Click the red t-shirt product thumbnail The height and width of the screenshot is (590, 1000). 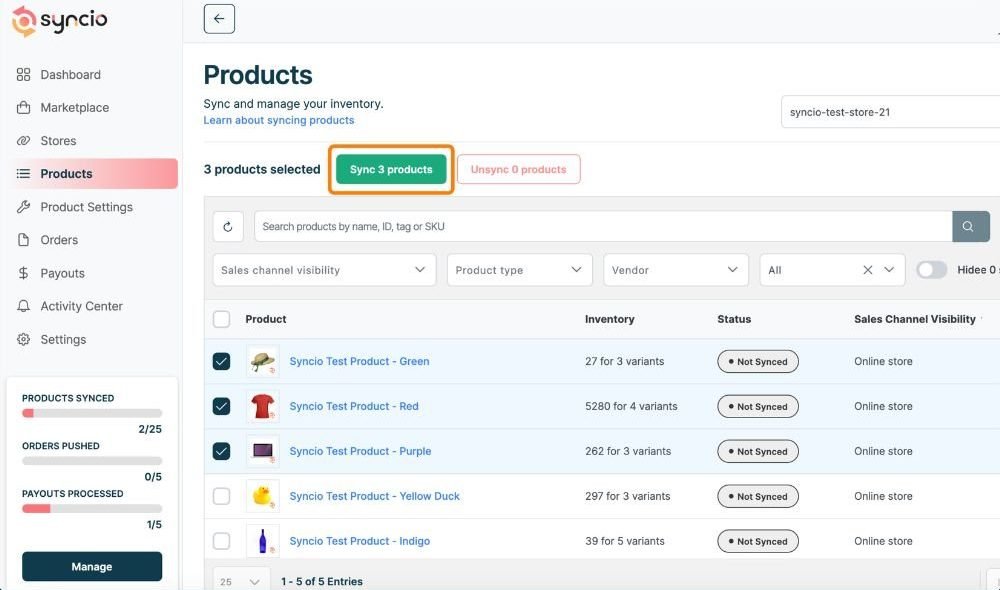click(263, 406)
